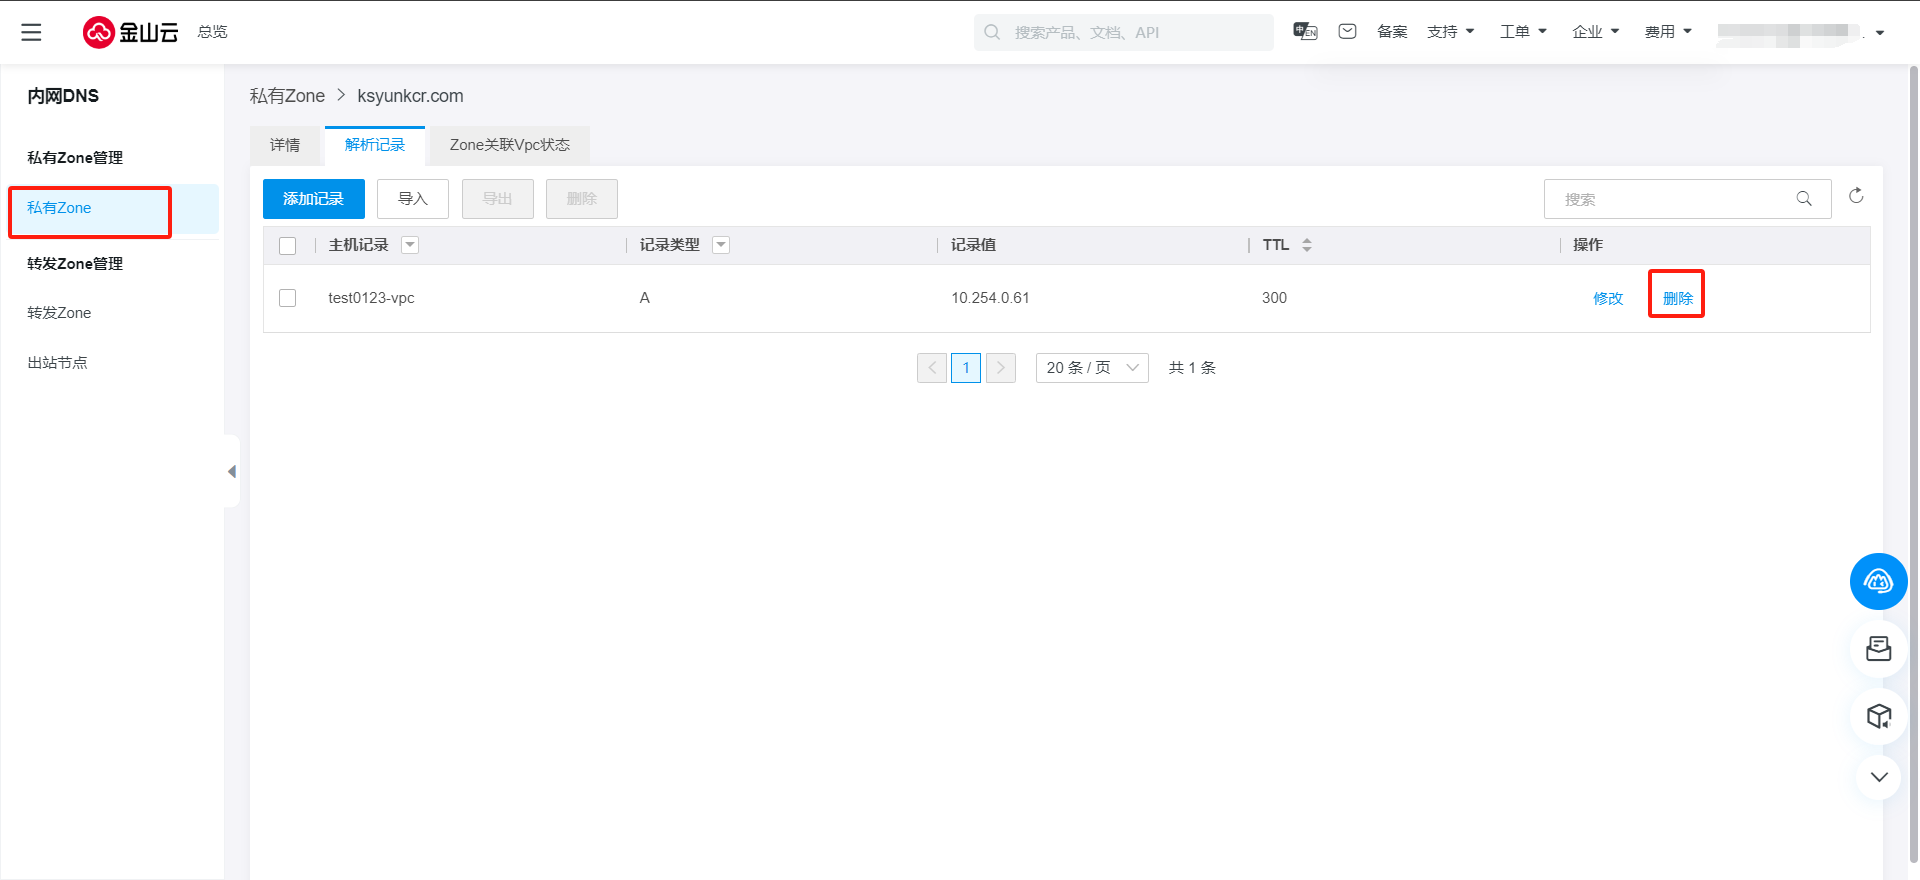The image size is (1920, 880).
Task: Switch to the 详情 tab
Action: pos(285,145)
